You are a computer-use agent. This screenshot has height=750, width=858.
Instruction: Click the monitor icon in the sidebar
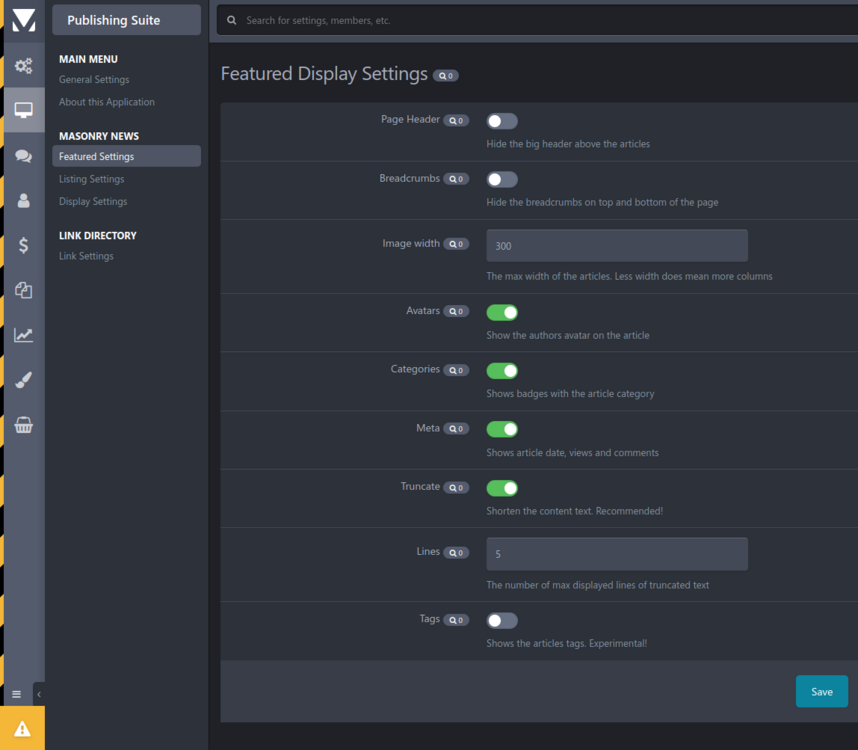(23, 110)
